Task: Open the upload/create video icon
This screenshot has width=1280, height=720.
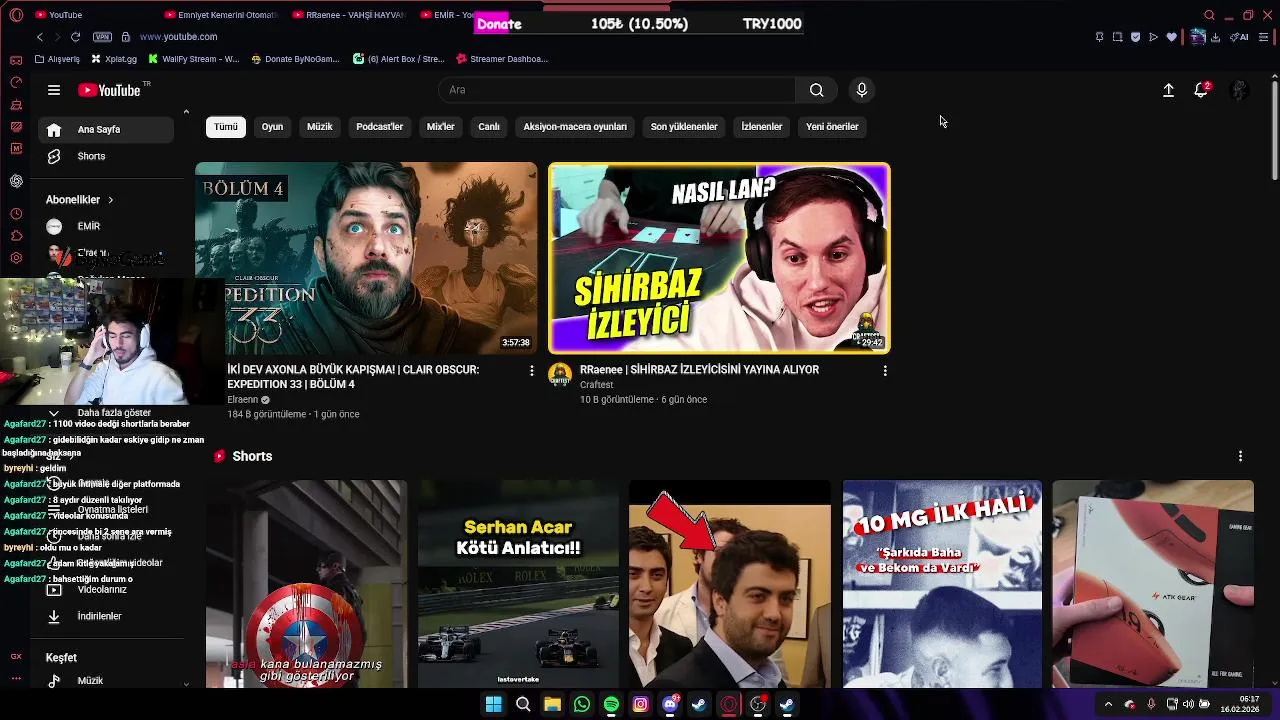Action: [1168, 90]
